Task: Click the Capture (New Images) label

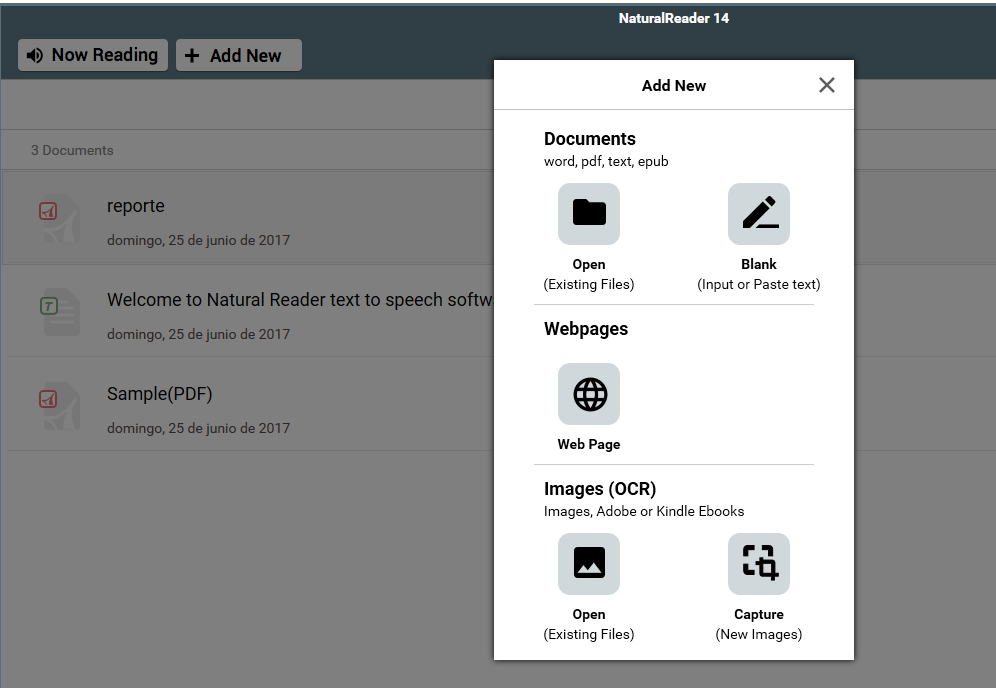Action: (758, 624)
